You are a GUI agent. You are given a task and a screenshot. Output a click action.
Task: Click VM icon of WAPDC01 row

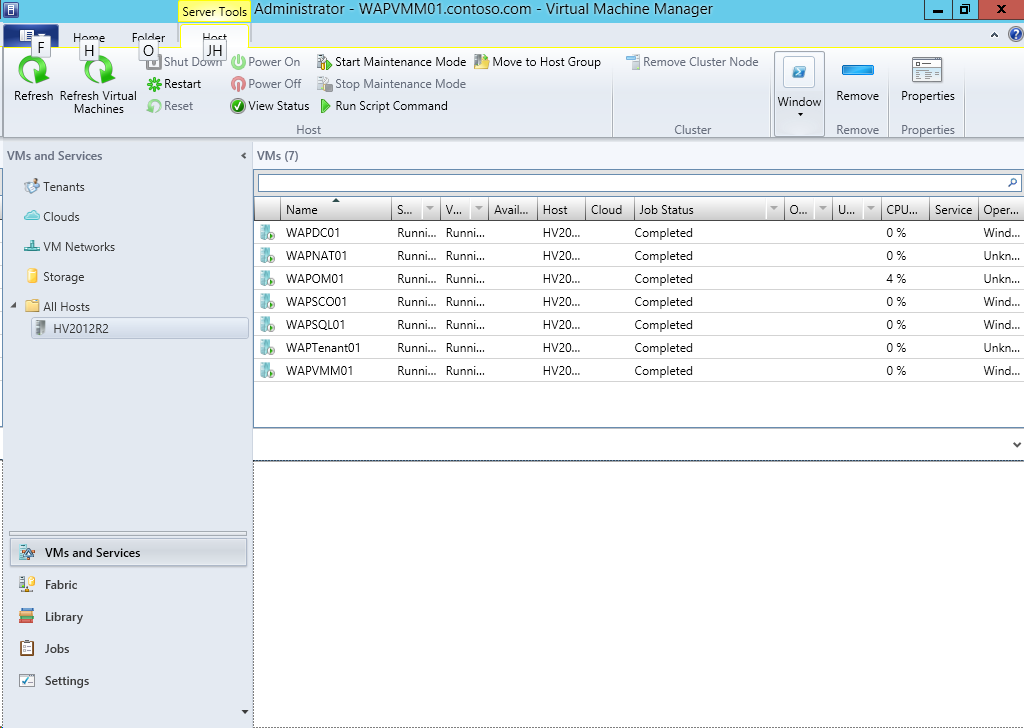[x=267, y=232]
